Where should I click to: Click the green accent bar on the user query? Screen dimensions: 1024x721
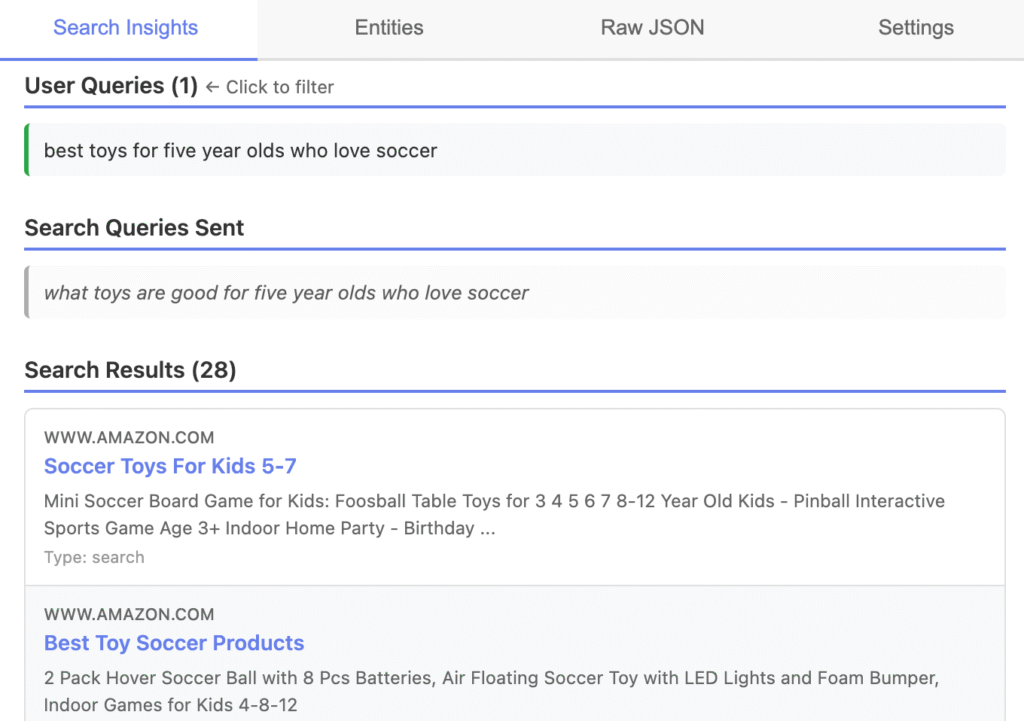point(27,150)
